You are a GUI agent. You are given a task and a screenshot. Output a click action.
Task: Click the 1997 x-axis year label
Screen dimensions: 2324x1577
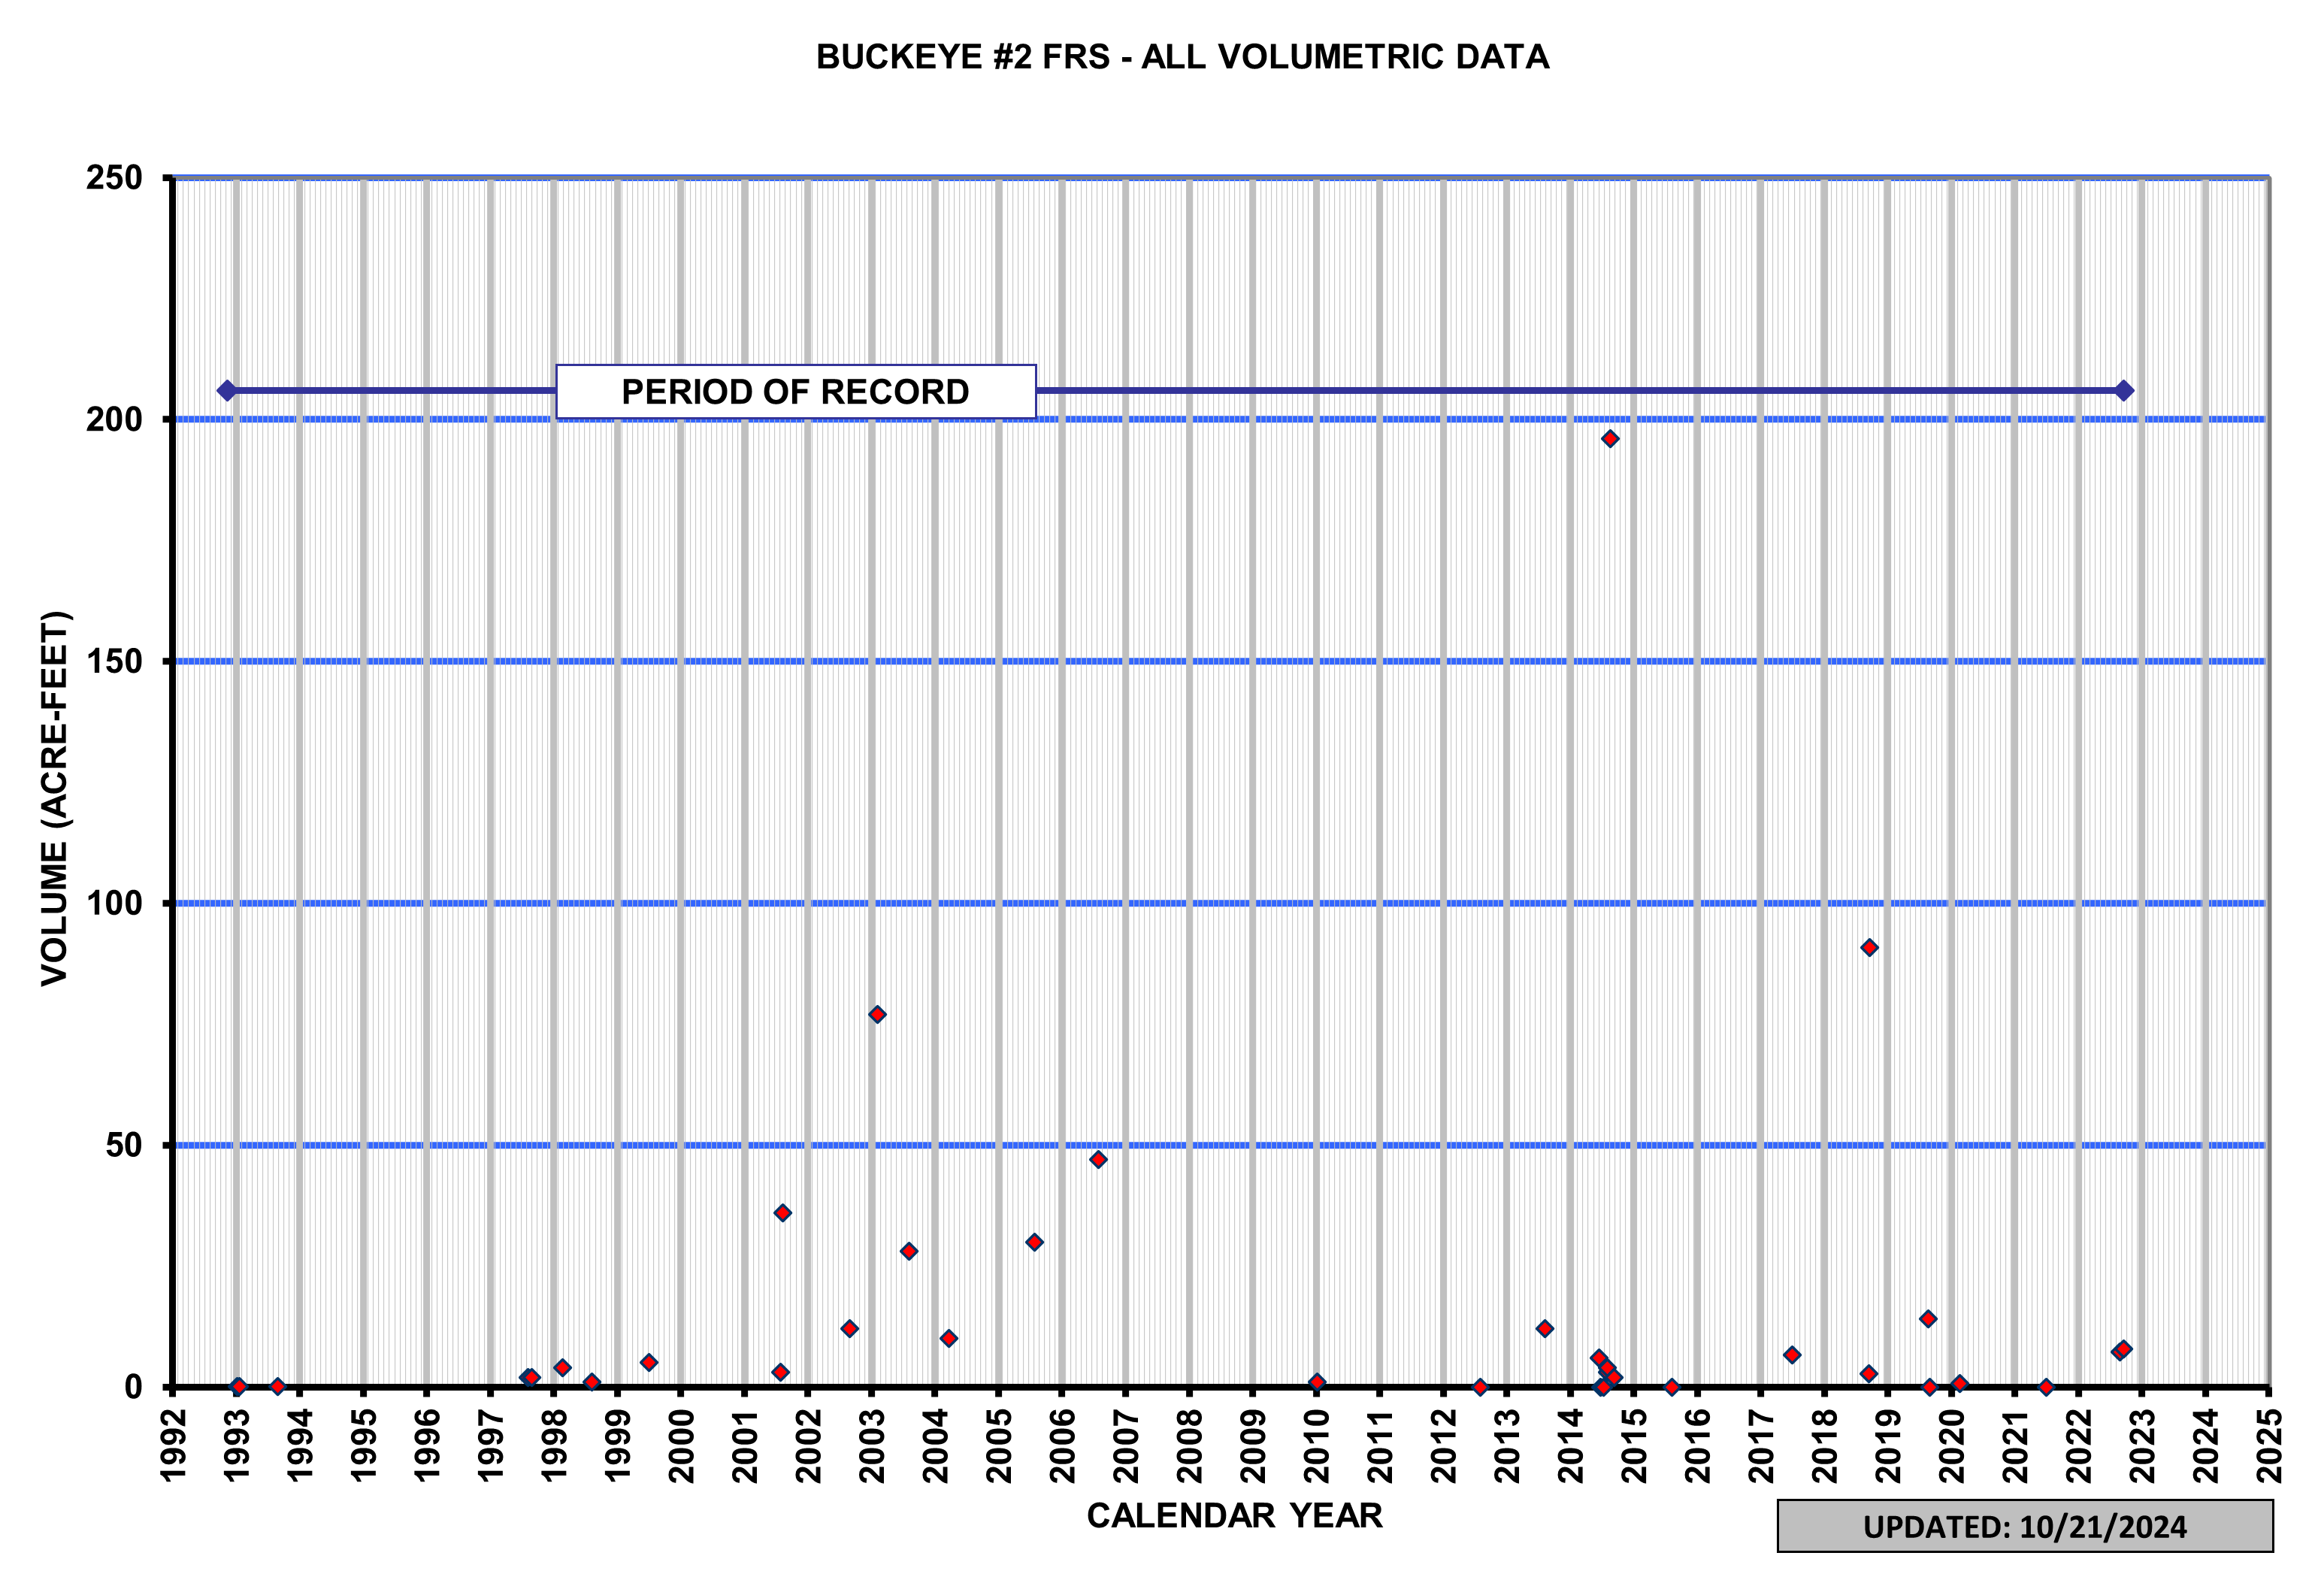(491, 1446)
